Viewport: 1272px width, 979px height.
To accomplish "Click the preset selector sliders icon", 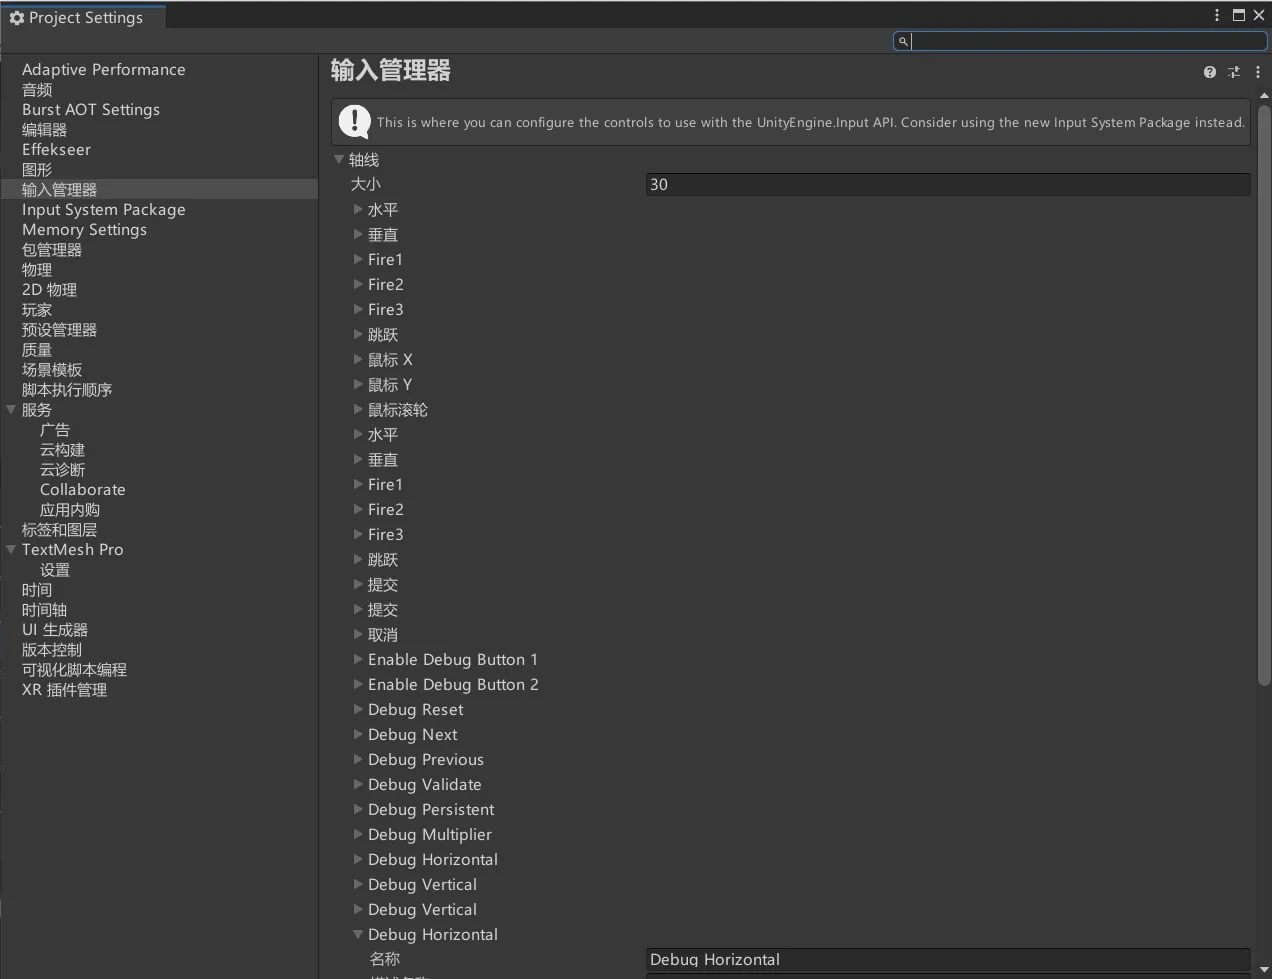I will point(1234,72).
